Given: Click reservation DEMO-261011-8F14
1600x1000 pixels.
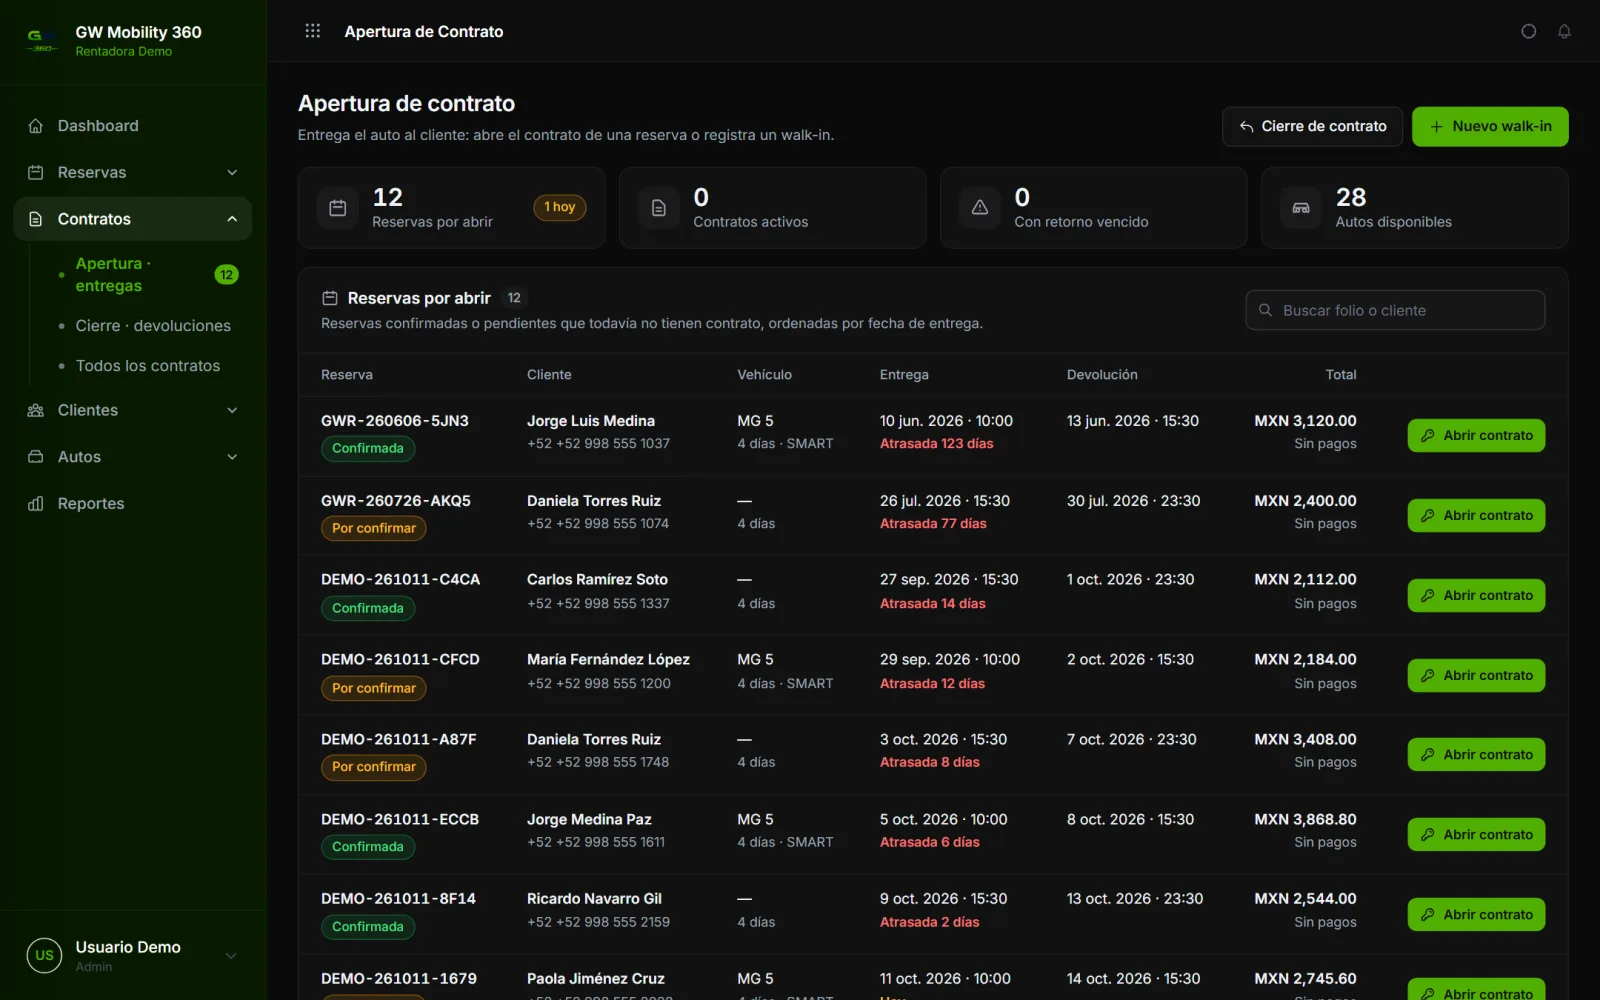Looking at the screenshot, I should point(398,899).
